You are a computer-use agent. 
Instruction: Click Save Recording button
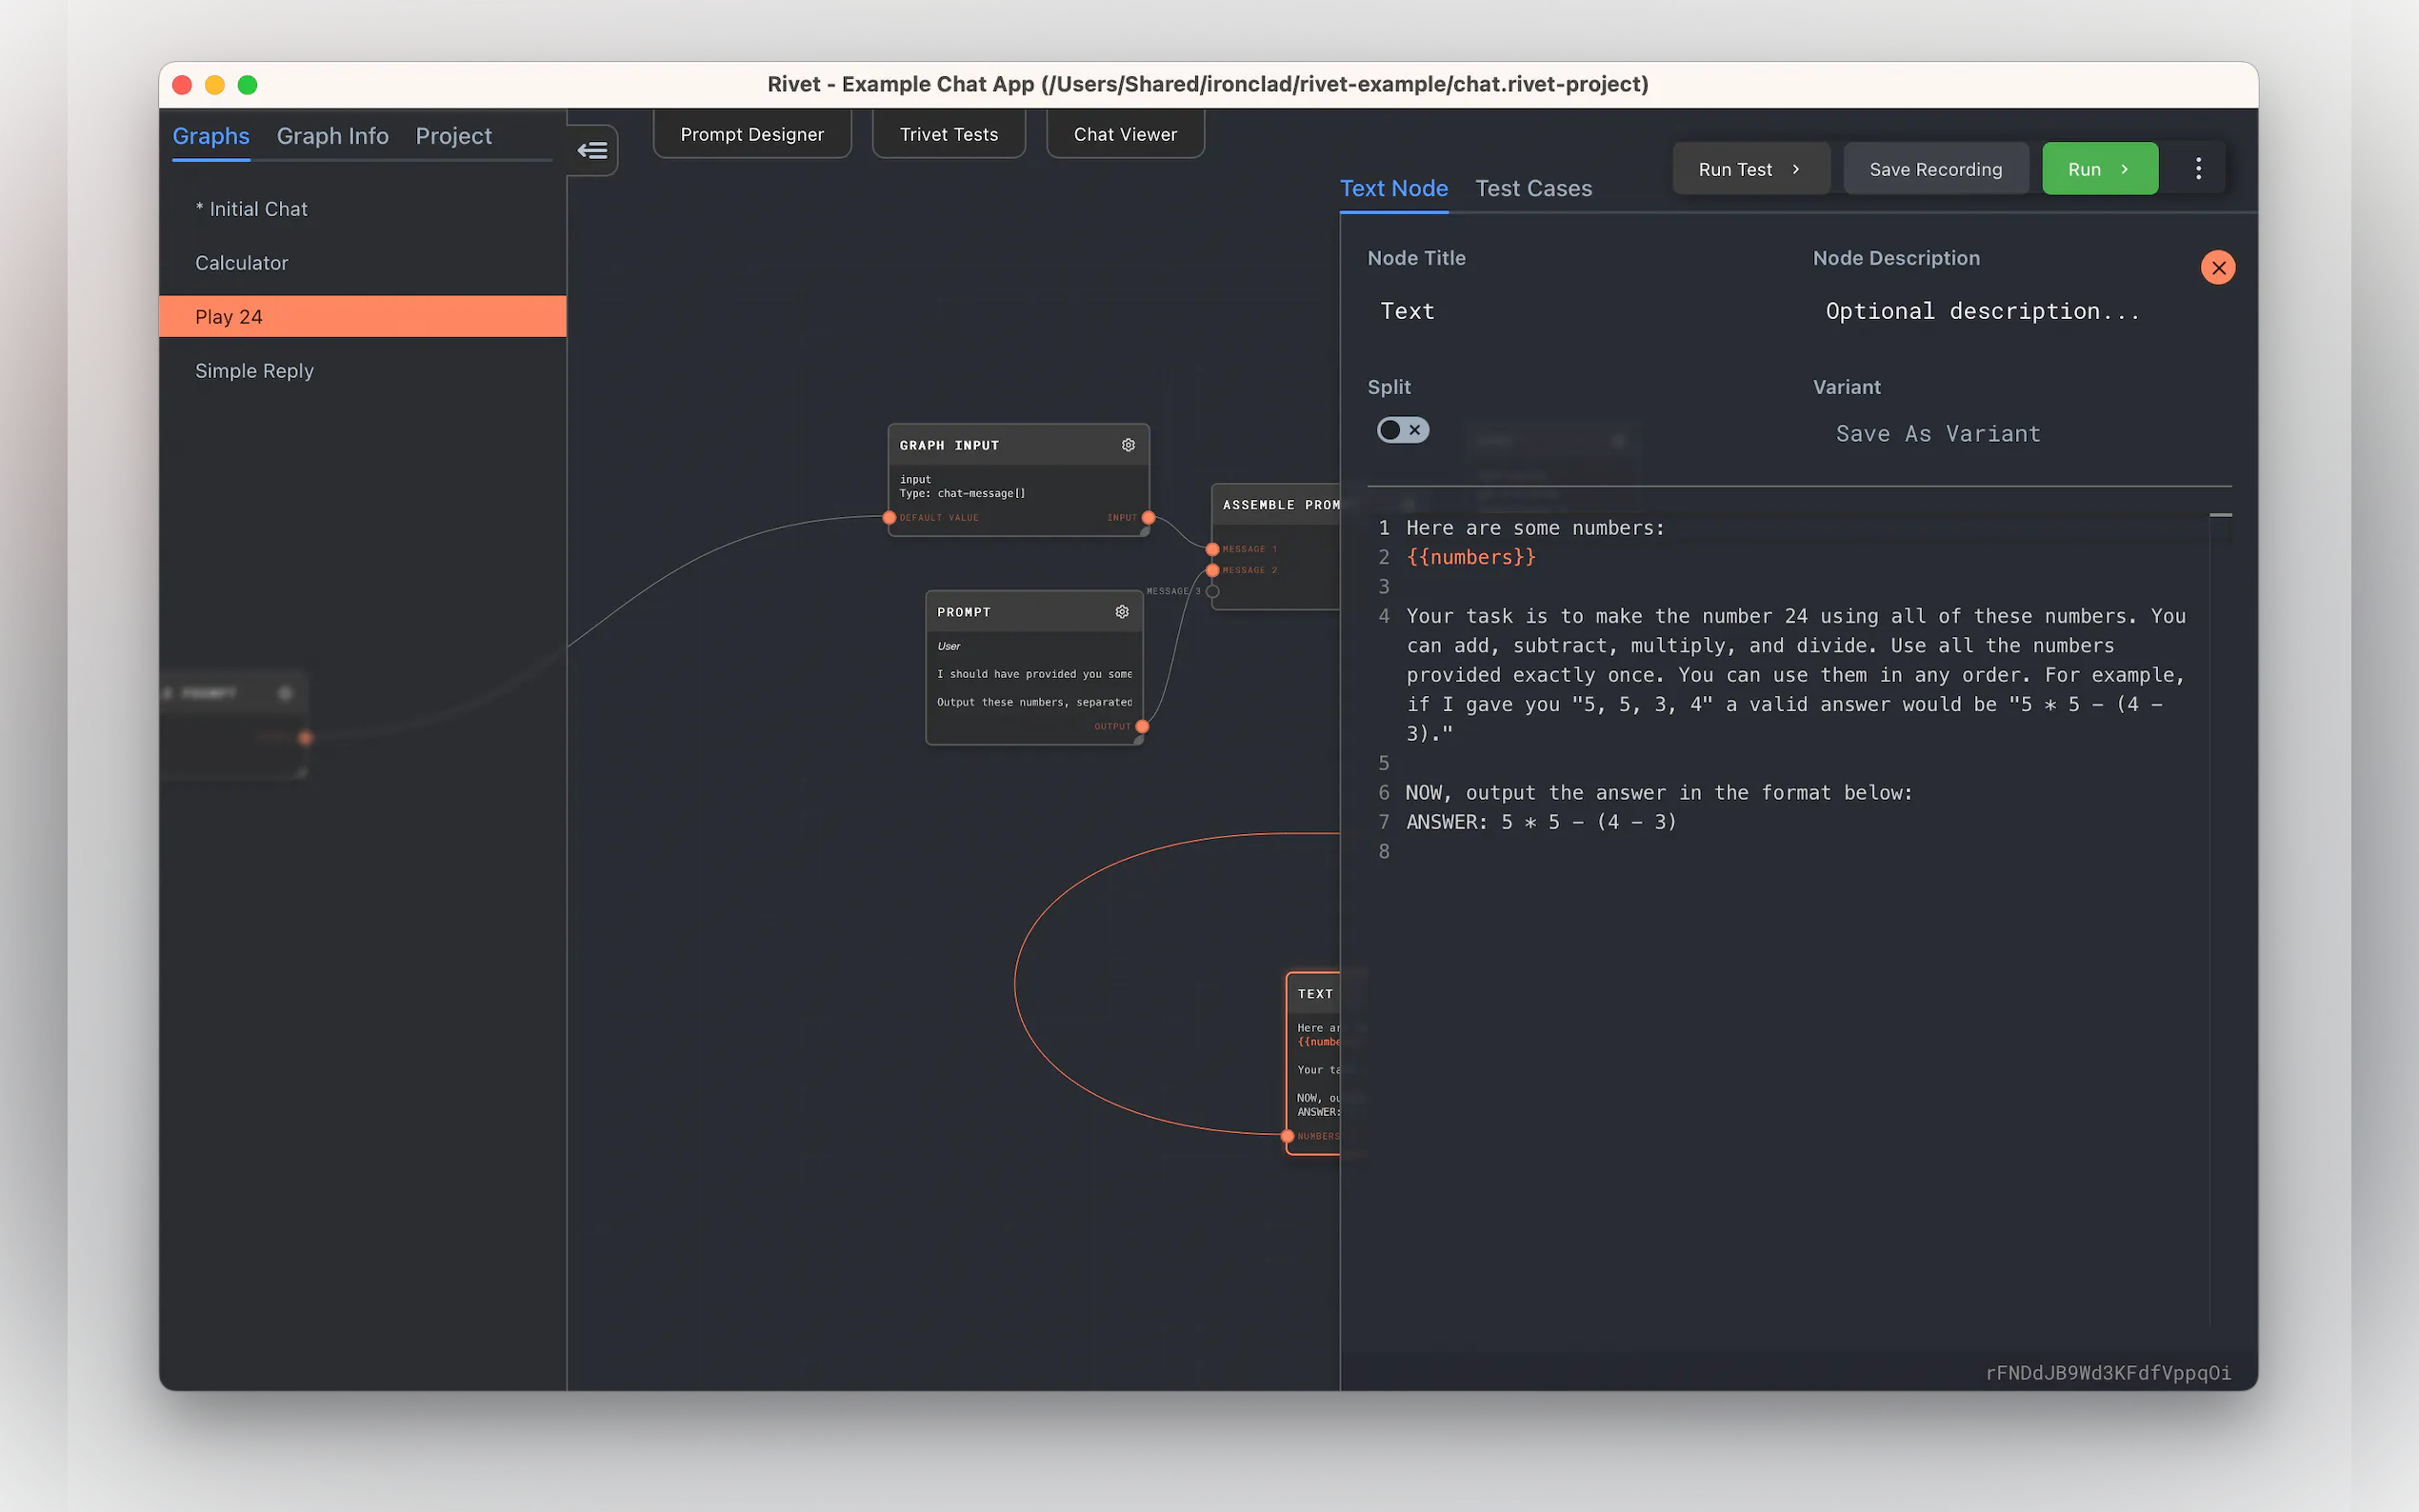click(x=1935, y=169)
